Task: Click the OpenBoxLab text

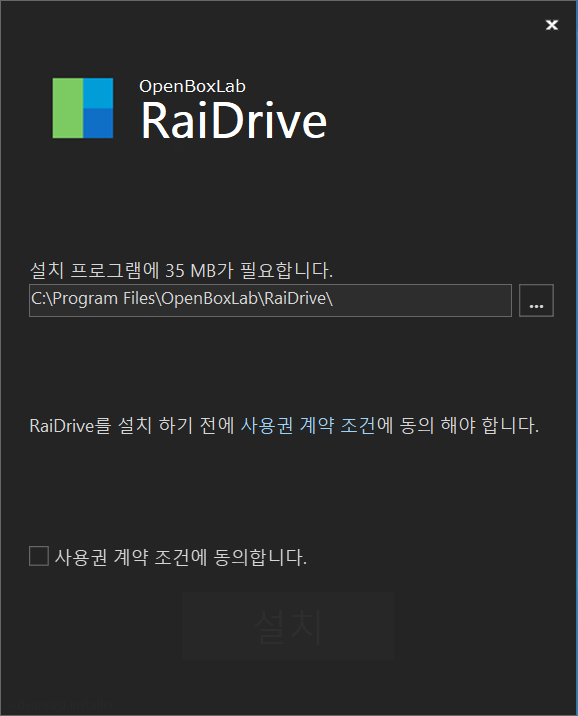Action: click(192, 86)
